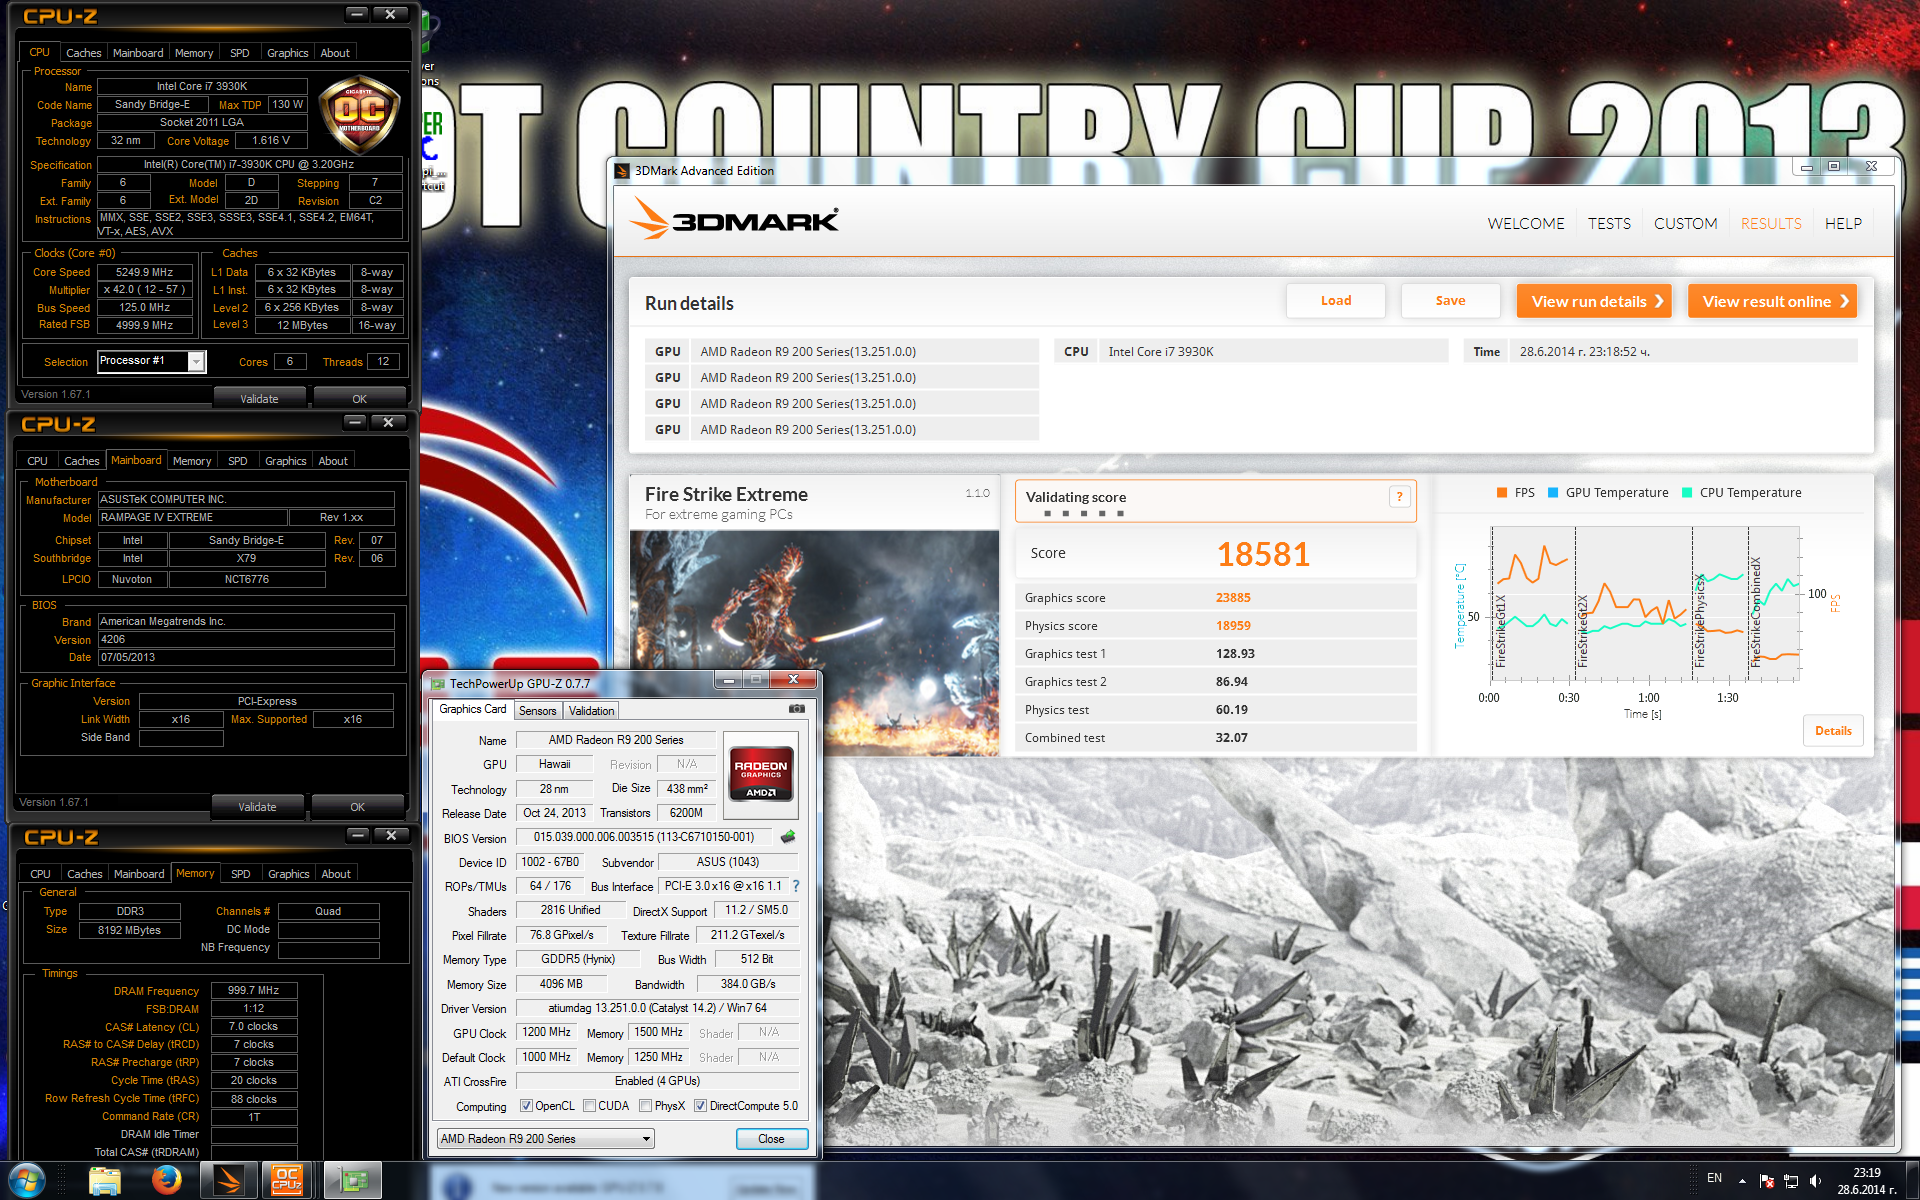
Task: Click the Bus Interface question mark in GPU-Z
Action: (796, 886)
